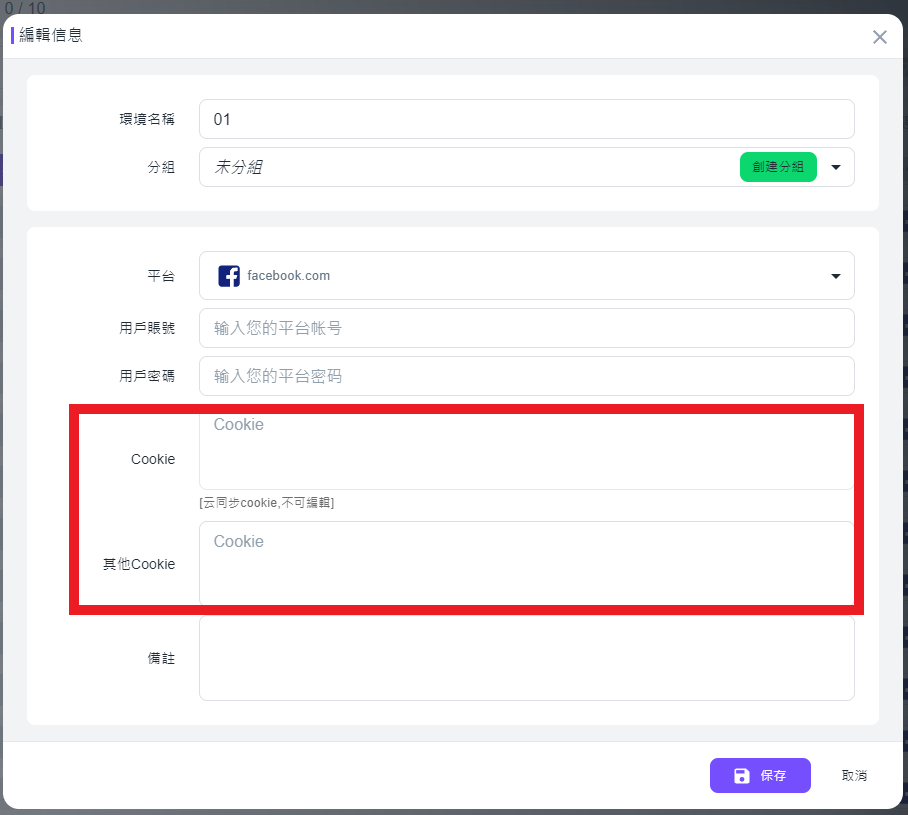Screen dimensions: 908x815
Task: Click the 用戶密碼 password input
Action: pos(527,375)
